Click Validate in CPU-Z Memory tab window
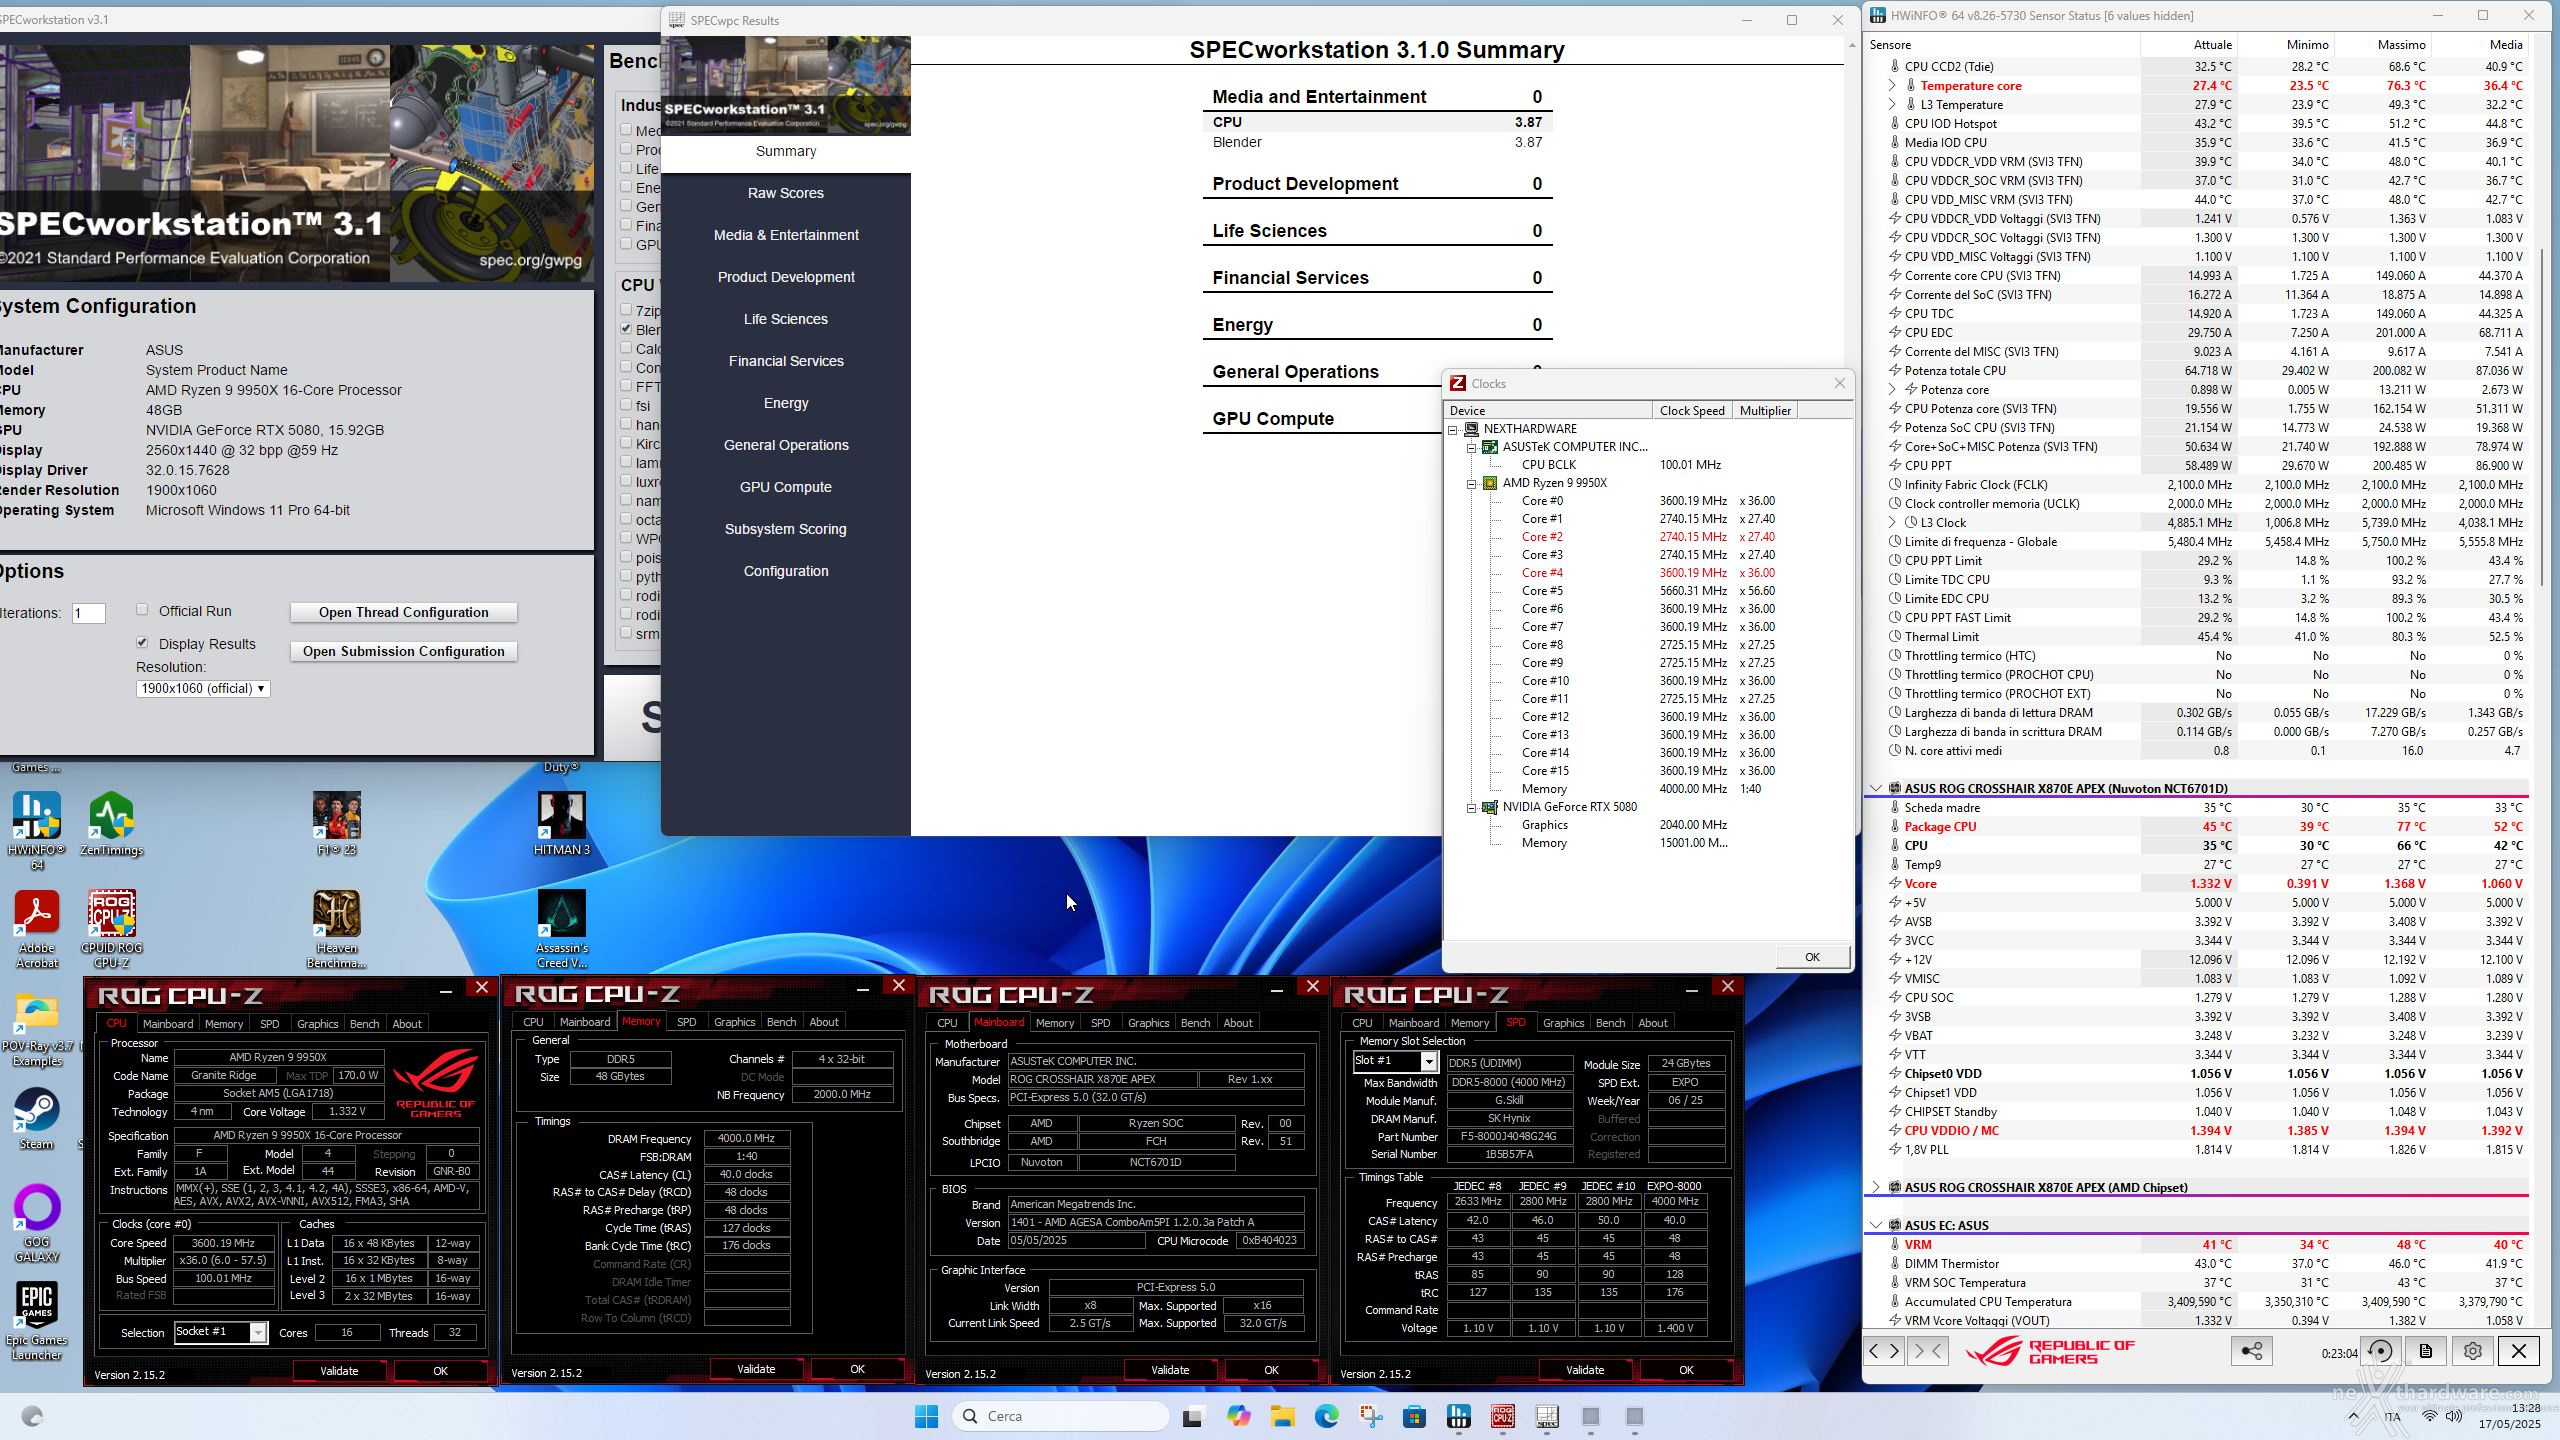 point(756,1369)
